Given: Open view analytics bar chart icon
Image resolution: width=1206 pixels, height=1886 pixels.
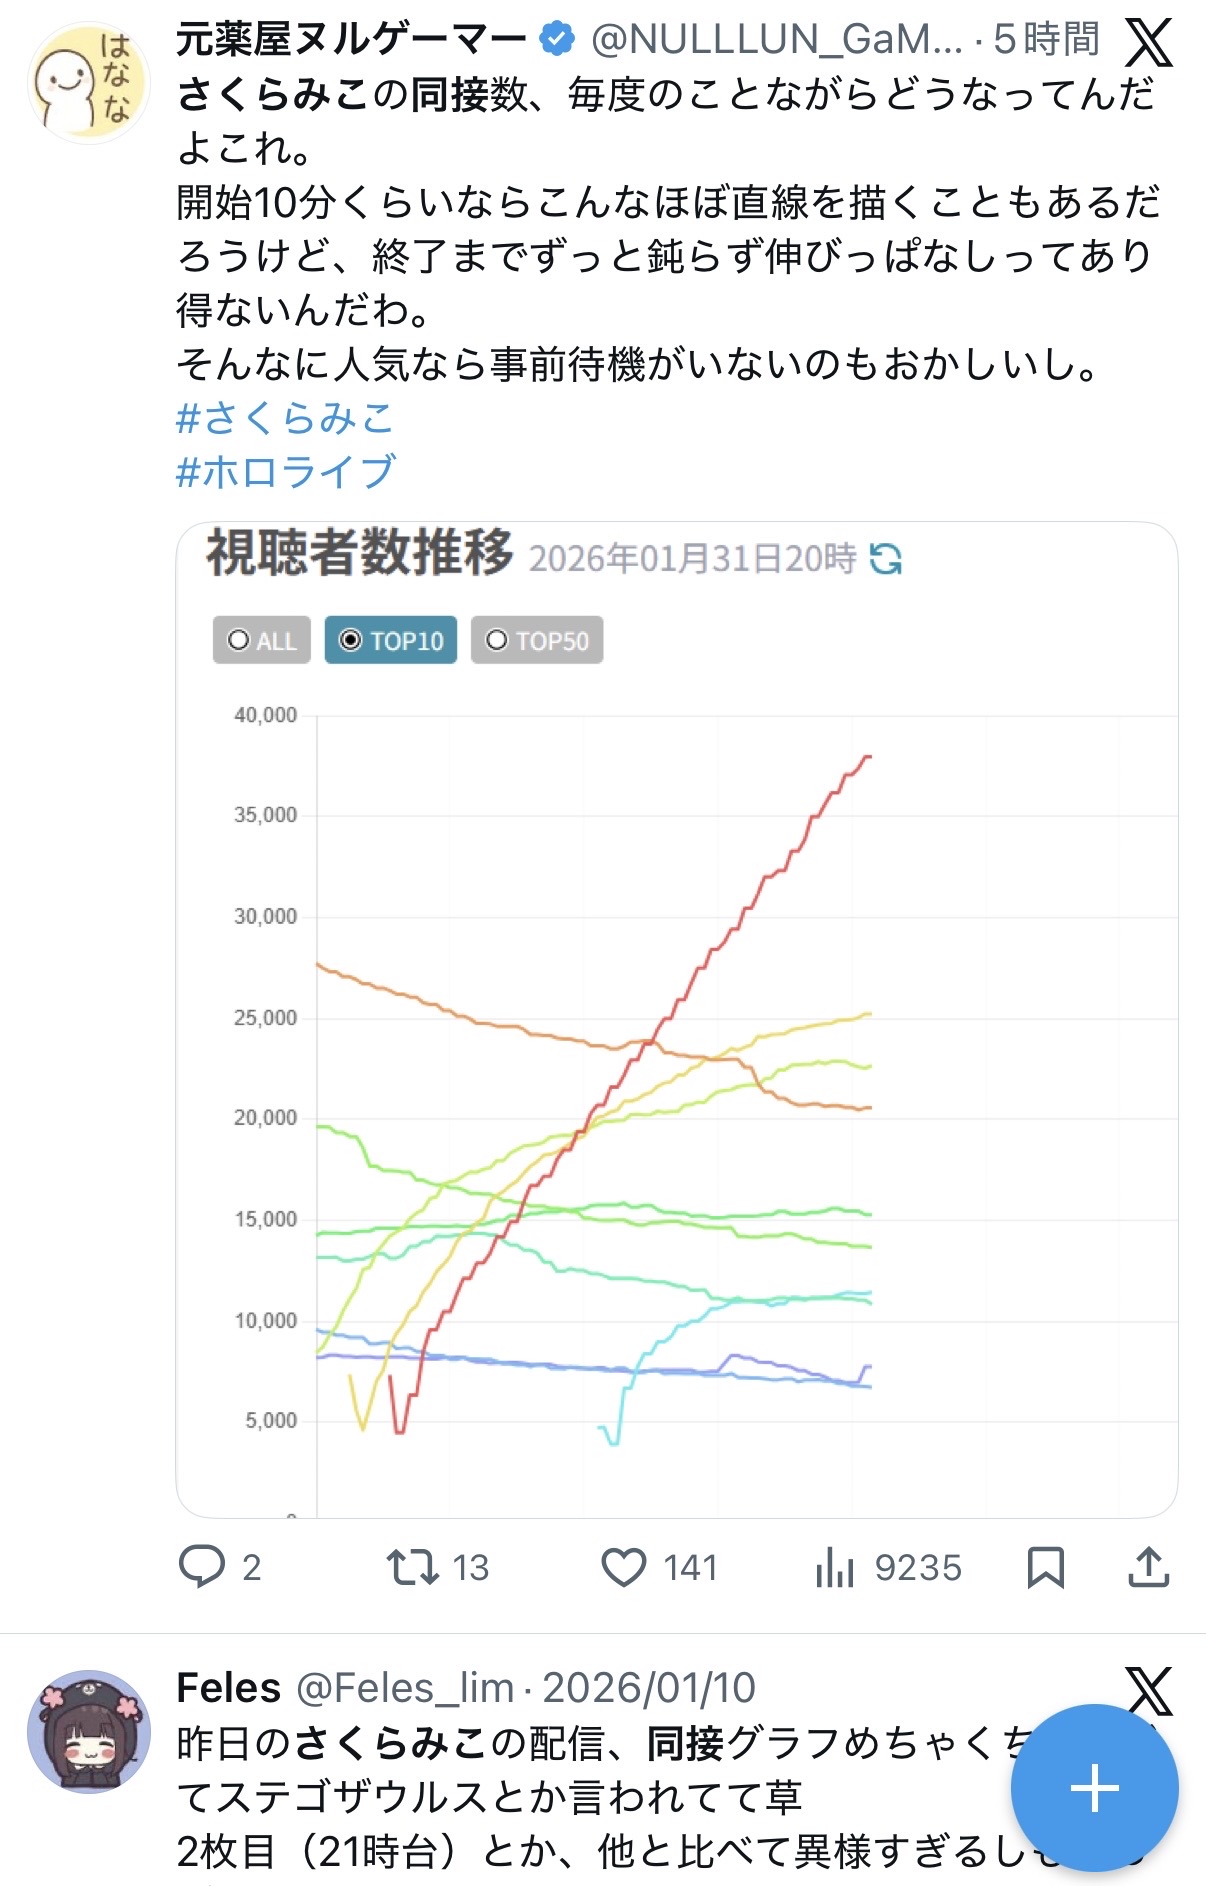Looking at the screenshot, I should click(834, 1567).
